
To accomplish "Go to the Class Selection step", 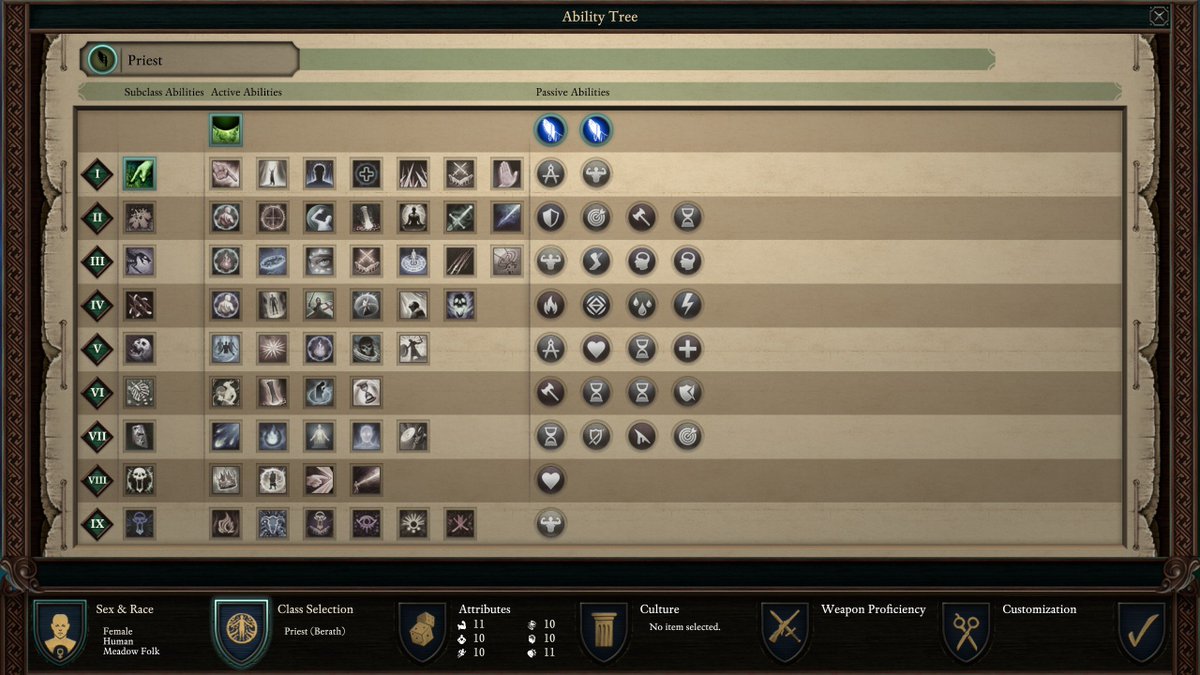I will pos(240,631).
